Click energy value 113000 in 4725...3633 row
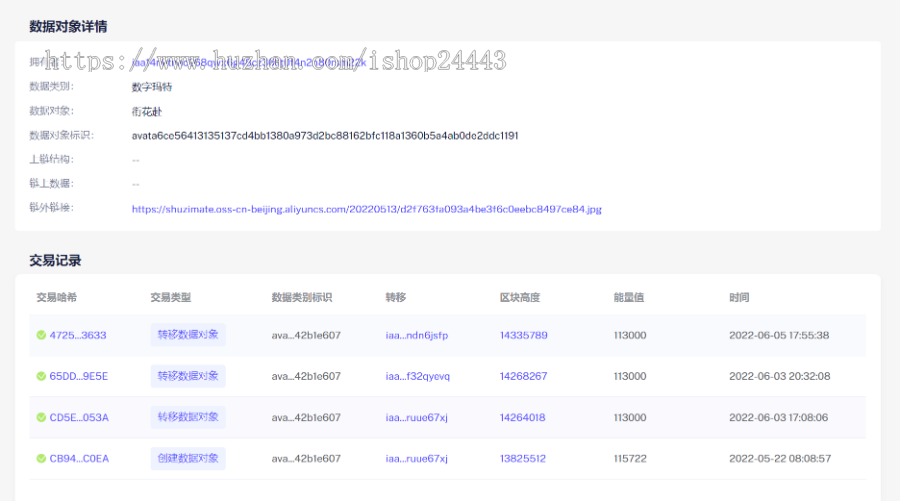Screen dimensions: 900x501 pyautogui.click(x=630, y=335)
